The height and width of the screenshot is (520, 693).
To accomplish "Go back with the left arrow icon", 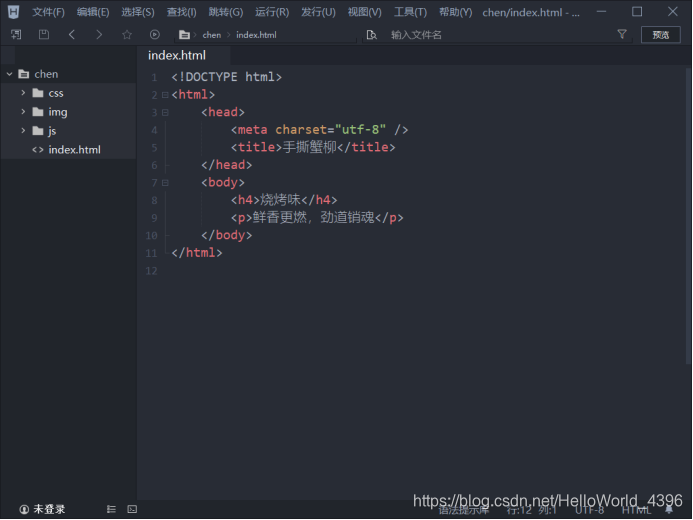I will click(72, 34).
